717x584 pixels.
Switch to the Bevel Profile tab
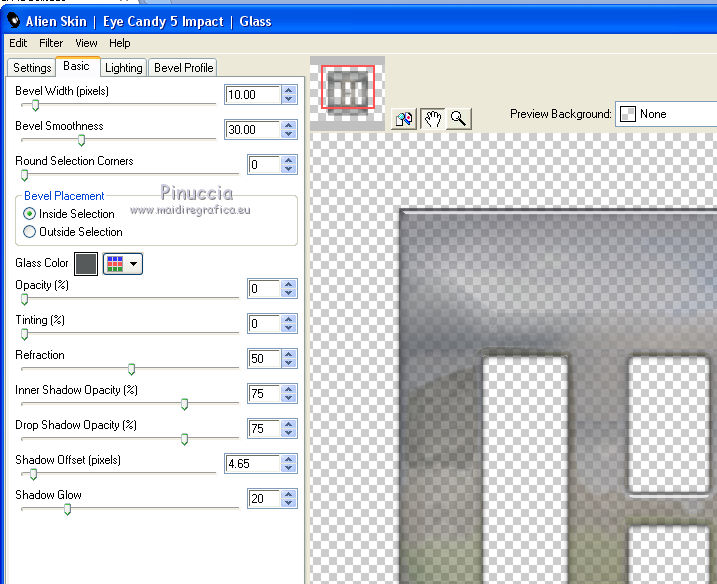pyautogui.click(x=183, y=68)
